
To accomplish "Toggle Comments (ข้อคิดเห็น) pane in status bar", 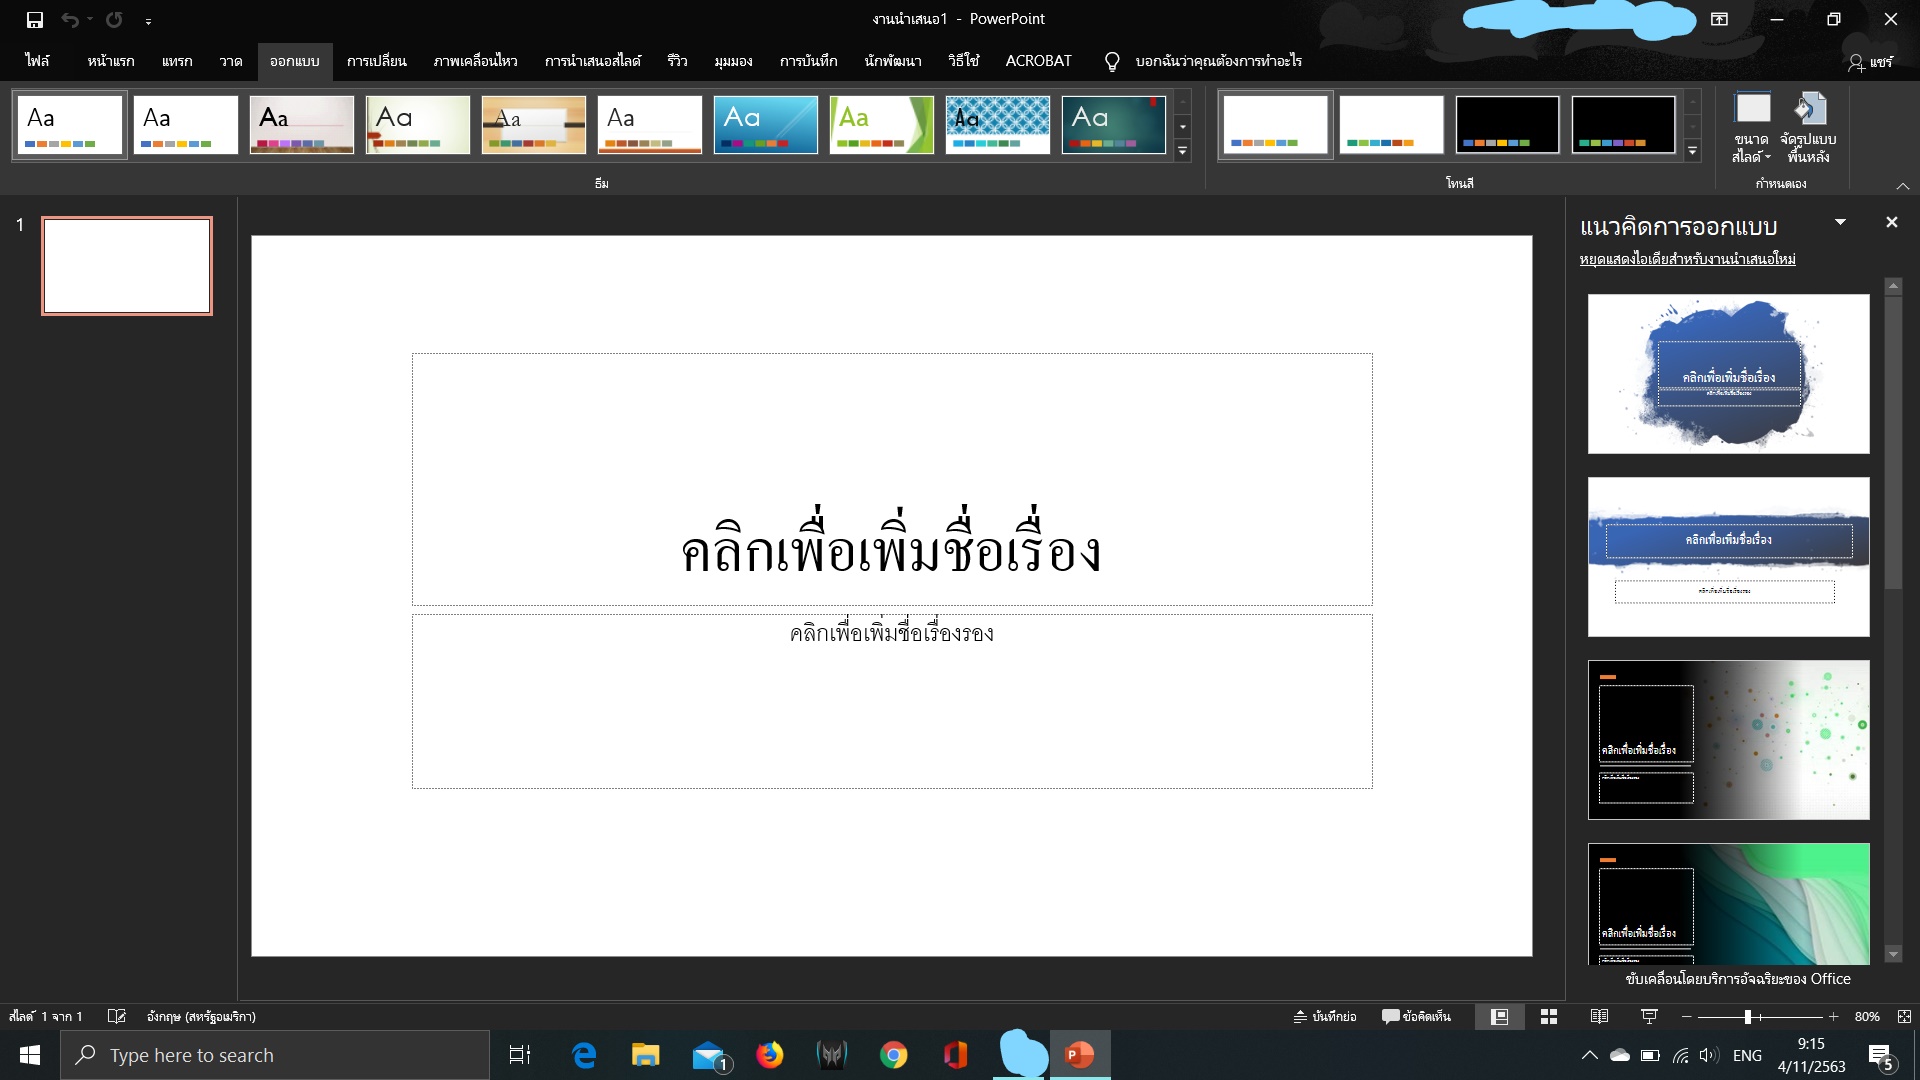I will (x=1416, y=1017).
